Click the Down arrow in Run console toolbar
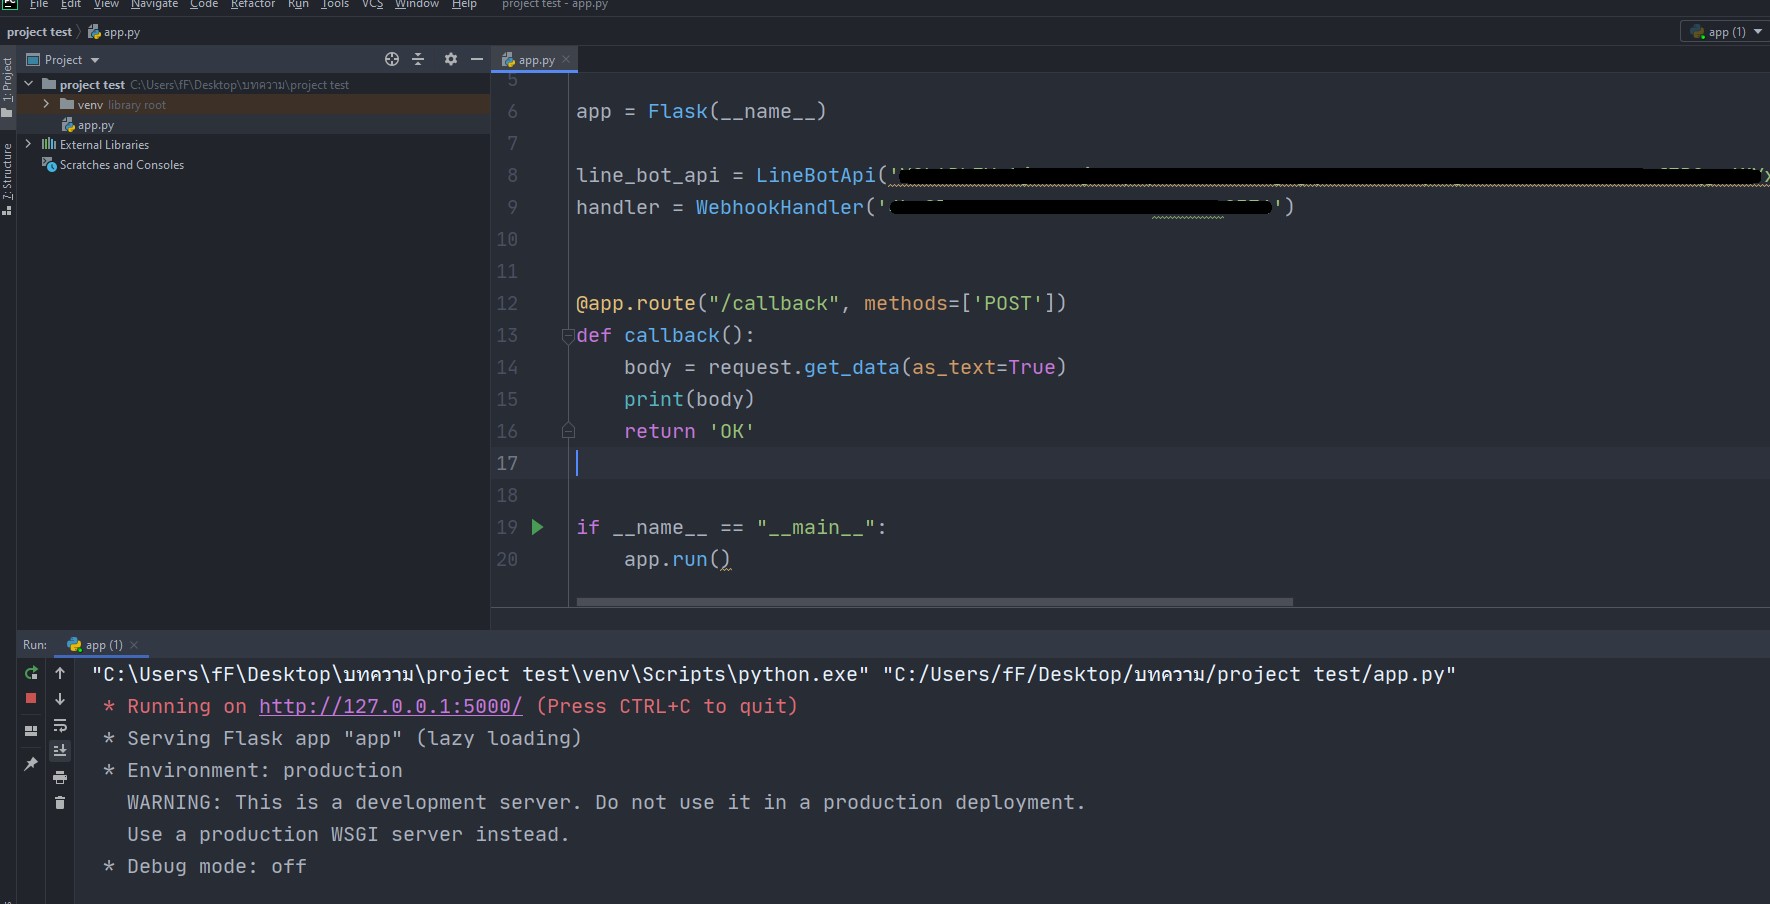This screenshot has width=1770, height=904. (60, 699)
